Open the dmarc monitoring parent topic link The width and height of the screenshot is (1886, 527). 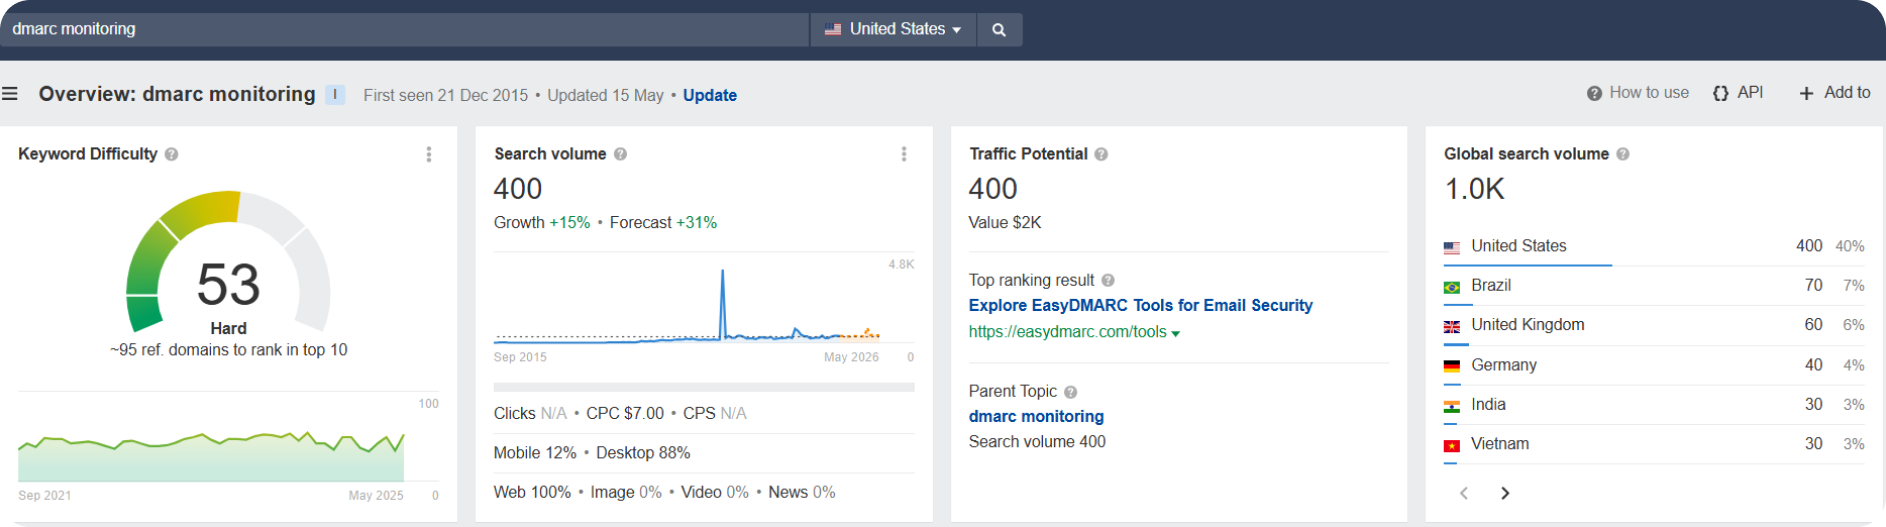click(x=1036, y=416)
